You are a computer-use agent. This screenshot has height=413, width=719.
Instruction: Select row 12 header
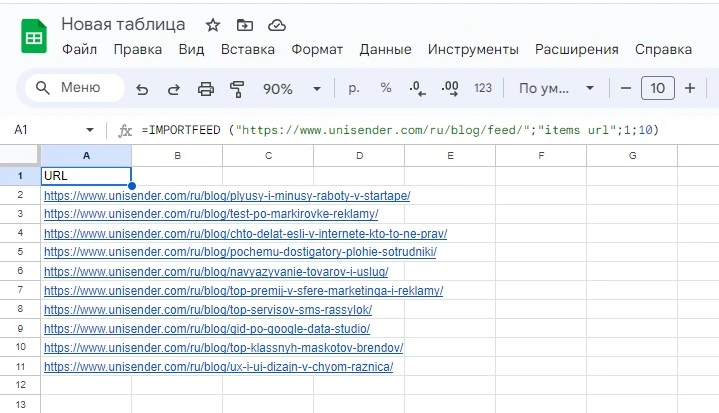point(20,385)
